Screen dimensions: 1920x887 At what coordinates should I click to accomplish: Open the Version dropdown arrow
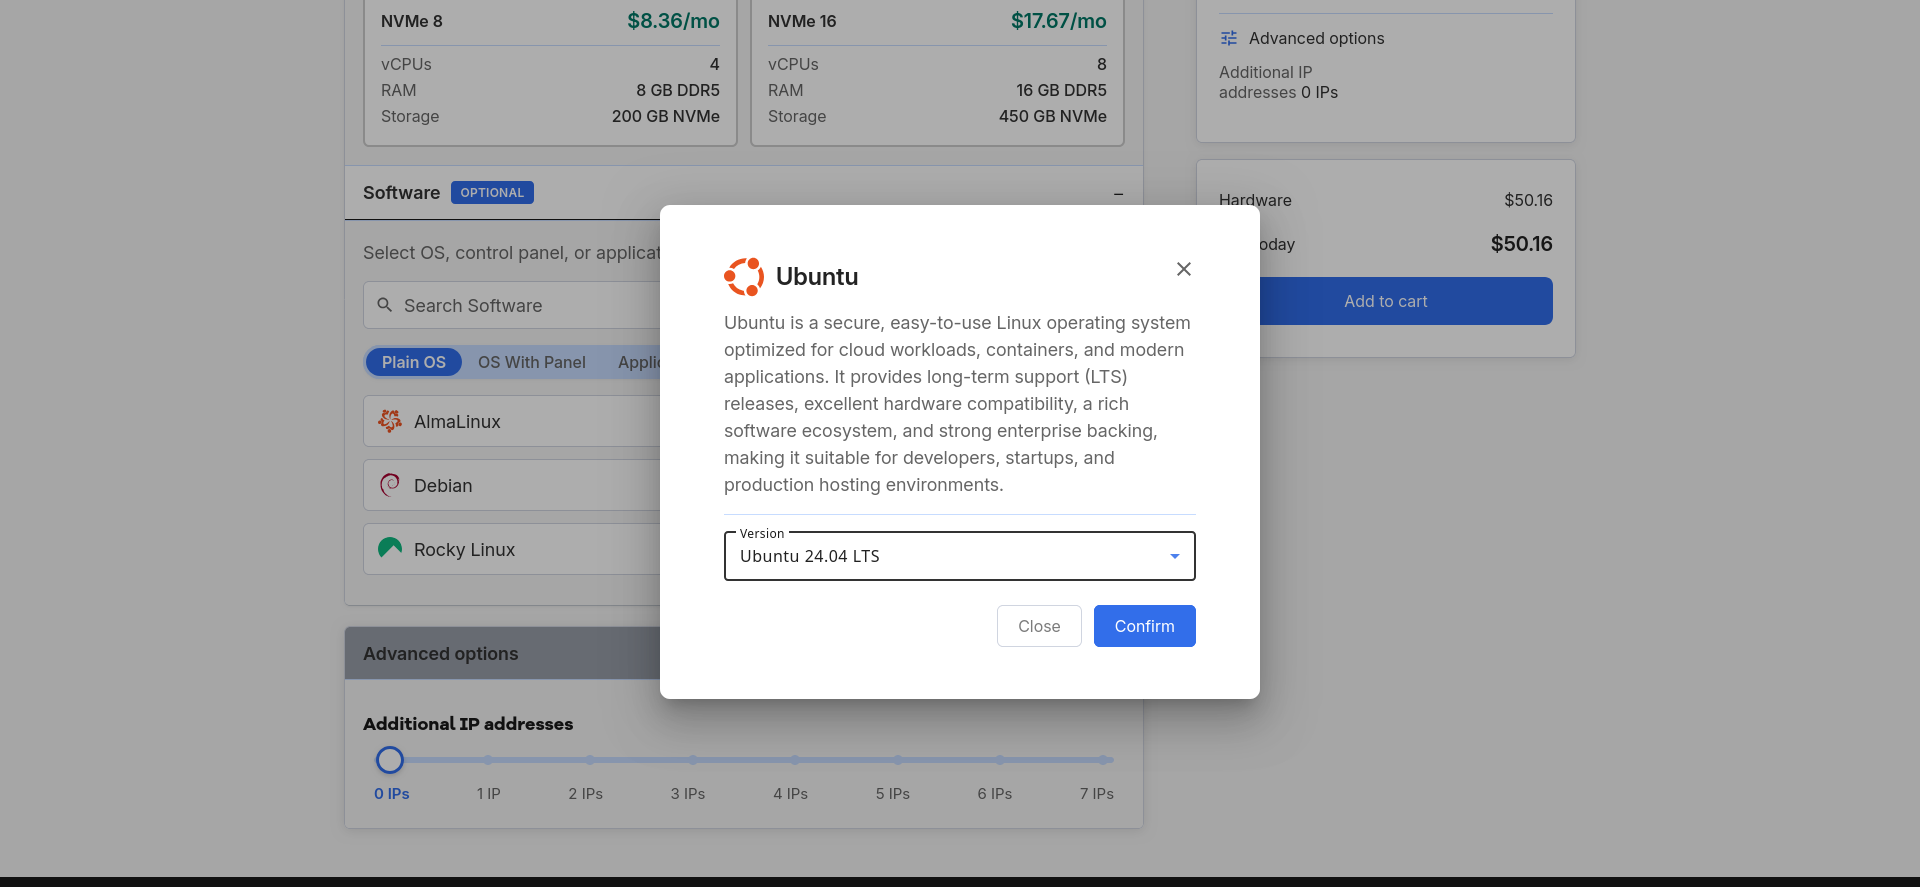[1175, 556]
